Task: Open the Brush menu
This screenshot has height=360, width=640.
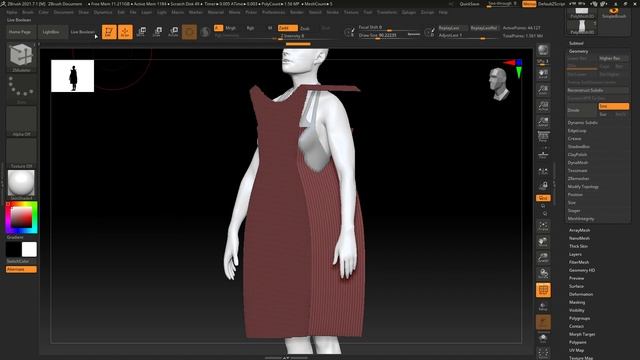Action: 28,12
